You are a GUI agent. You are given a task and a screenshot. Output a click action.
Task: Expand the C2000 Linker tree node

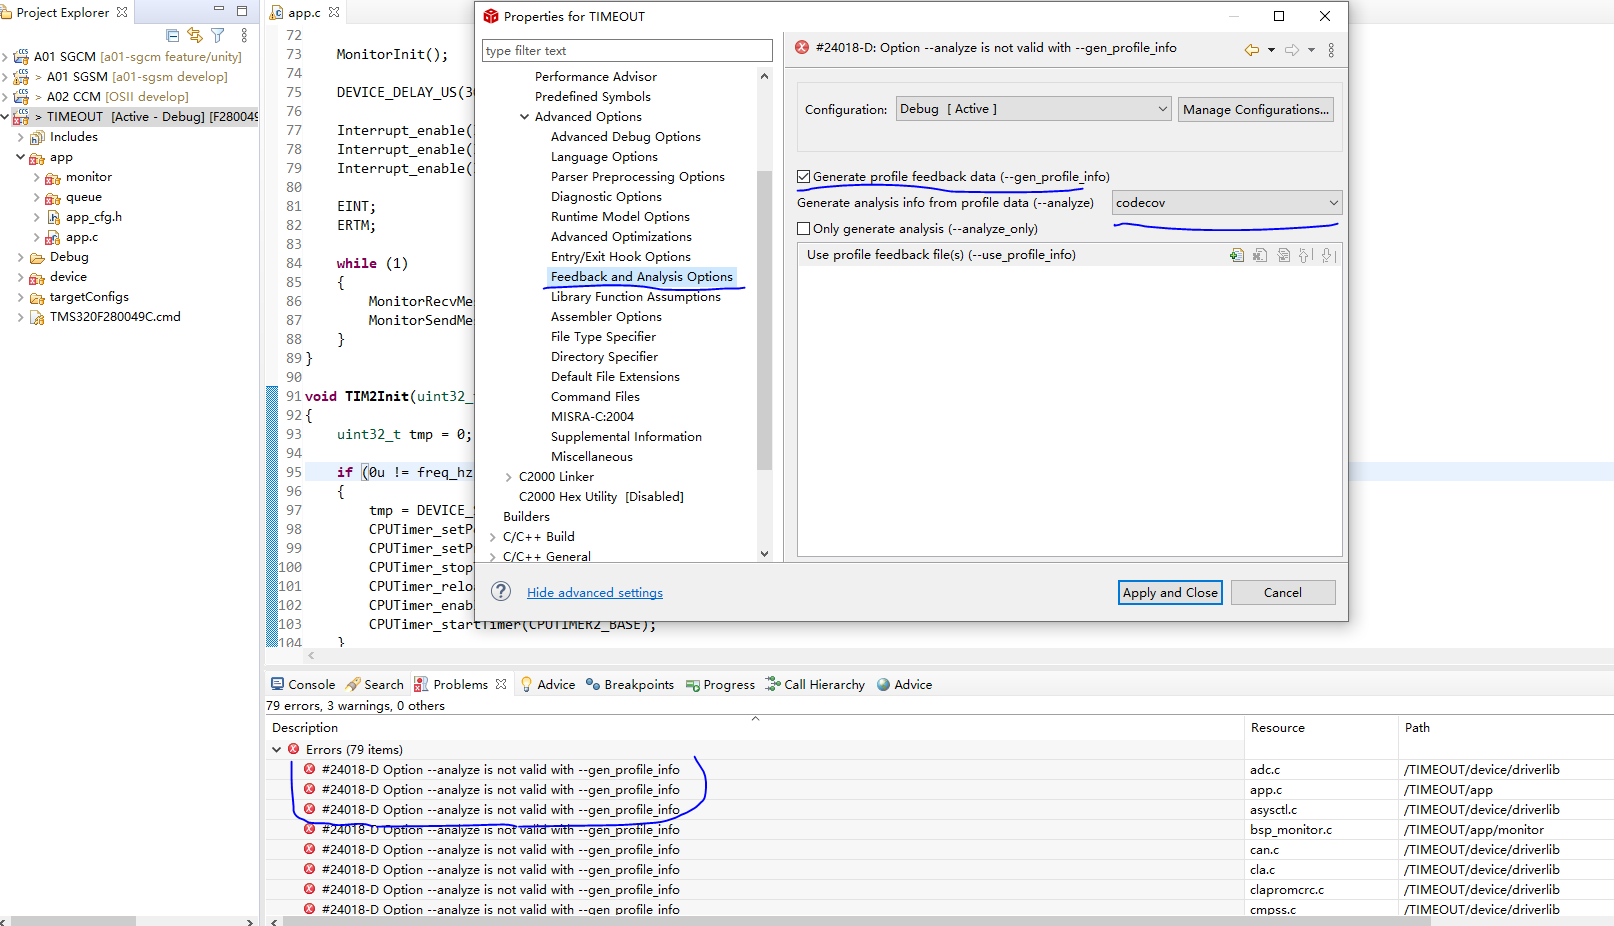coord(508,477)
